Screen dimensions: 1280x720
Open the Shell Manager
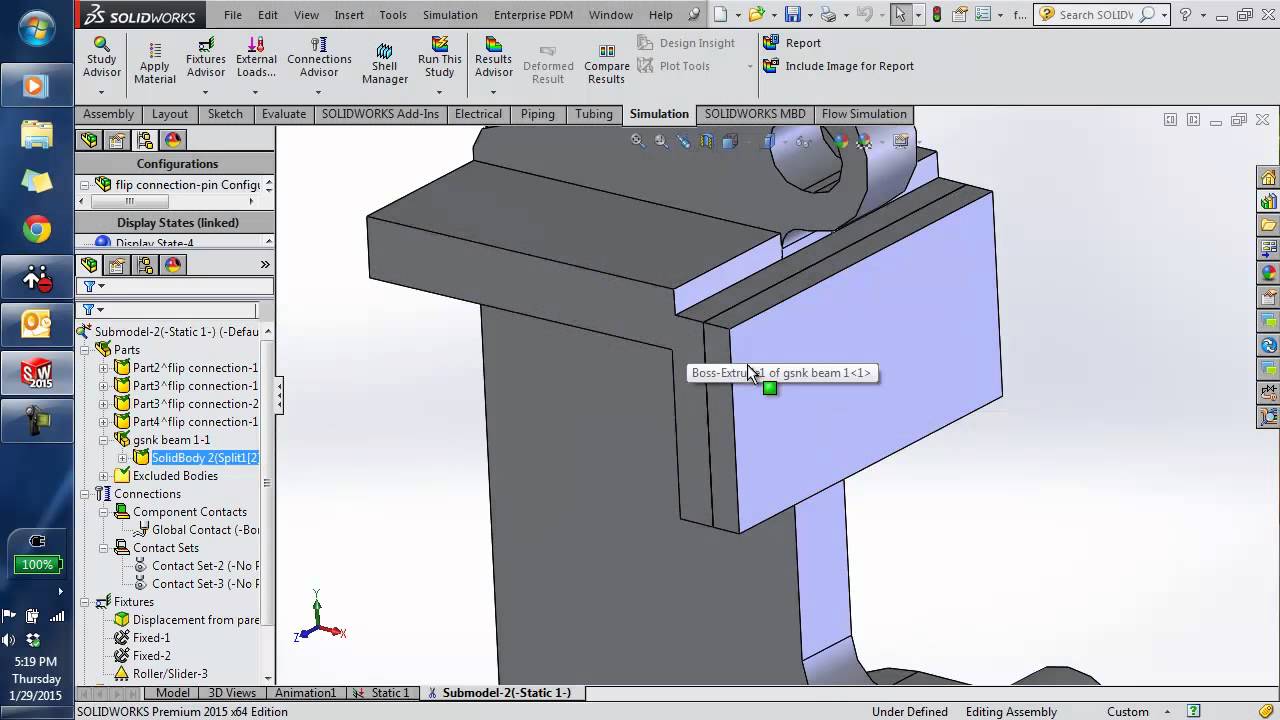pyautogui.click(x=385, y=65)
